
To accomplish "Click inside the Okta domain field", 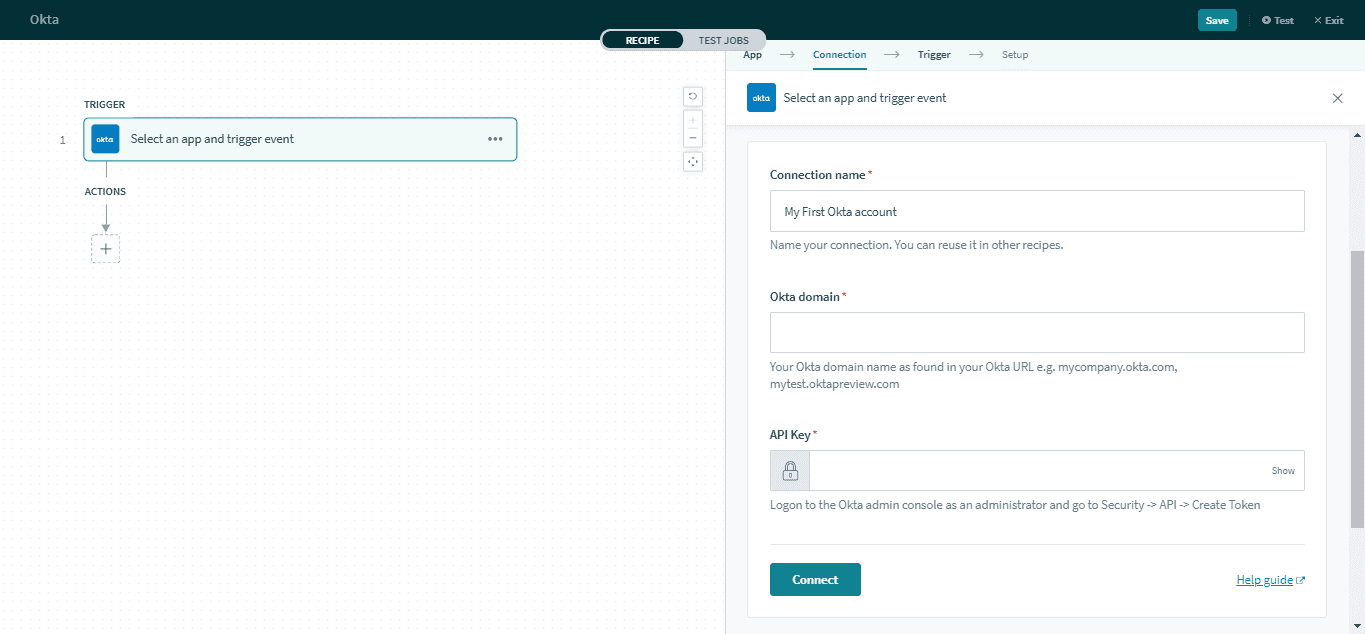I will [1036, 332].
